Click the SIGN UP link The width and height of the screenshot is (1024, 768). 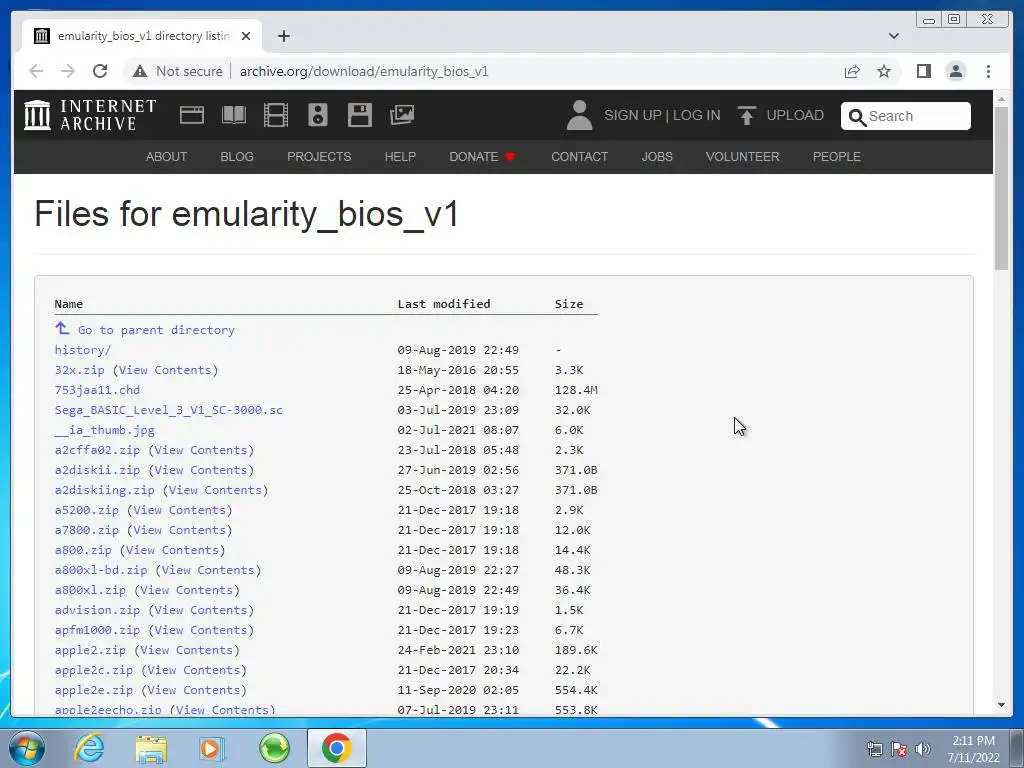point(633,116)
